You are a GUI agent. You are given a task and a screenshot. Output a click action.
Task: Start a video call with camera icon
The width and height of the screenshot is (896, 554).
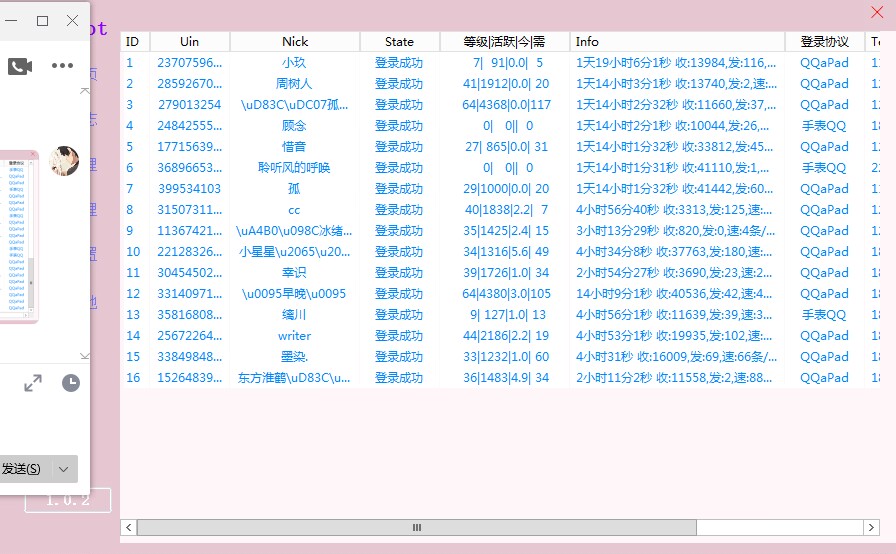(x=20, y=66)
